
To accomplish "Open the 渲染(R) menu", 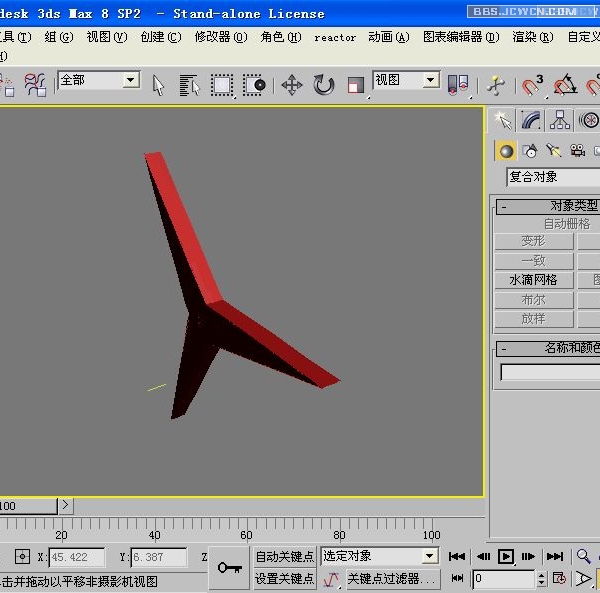I will (533, 37).
